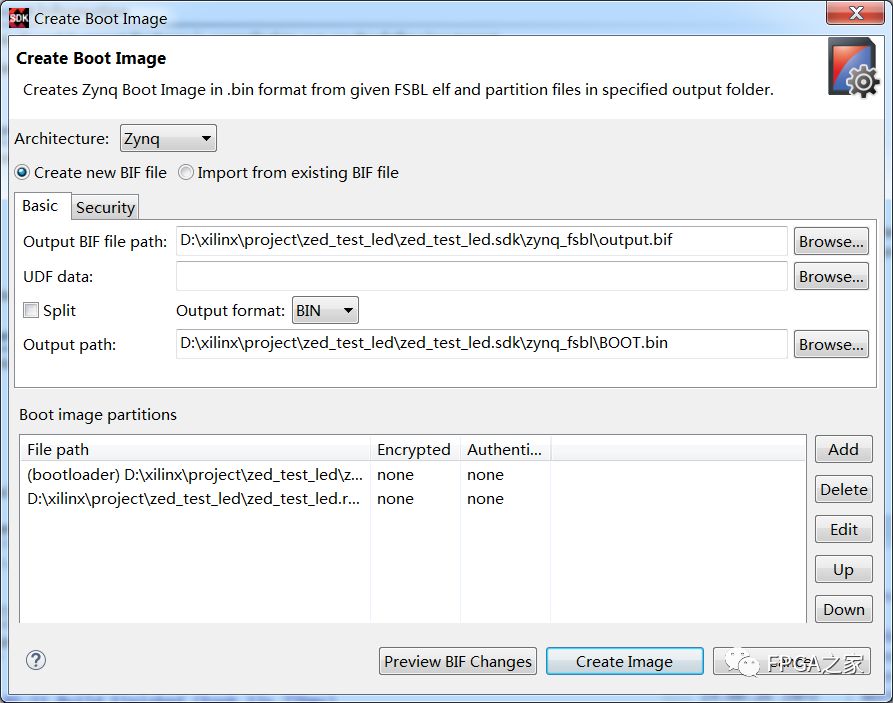Click the File path column header
Image resolution: width=893 pixels, height=703 pixels.
[195, 449]
